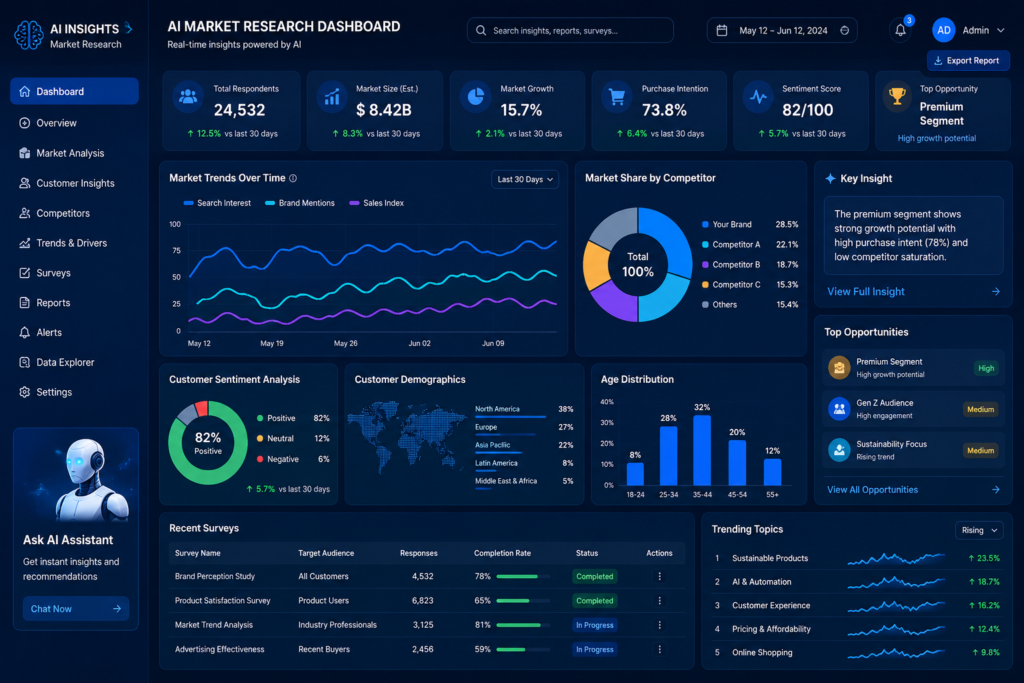Screen dimensions: 1024x683
Task: Click the Total Respondents people icon
Action: (x=188, y=97)
